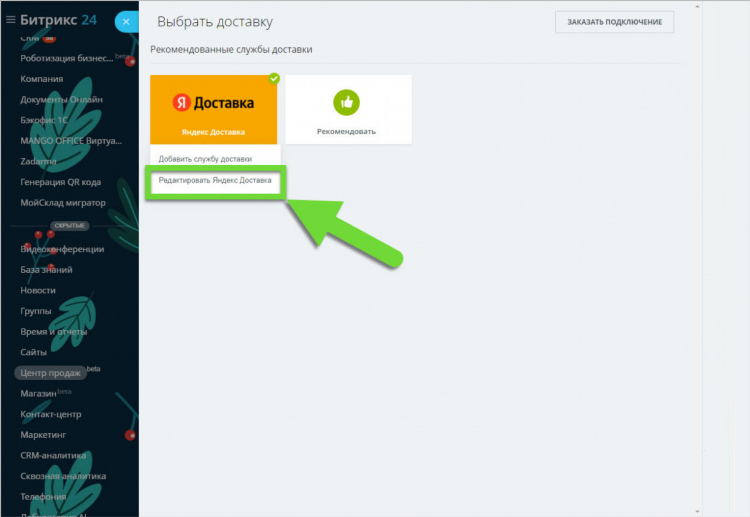Open Роботизация бизнеса in the sidebar

coord(66,58)
